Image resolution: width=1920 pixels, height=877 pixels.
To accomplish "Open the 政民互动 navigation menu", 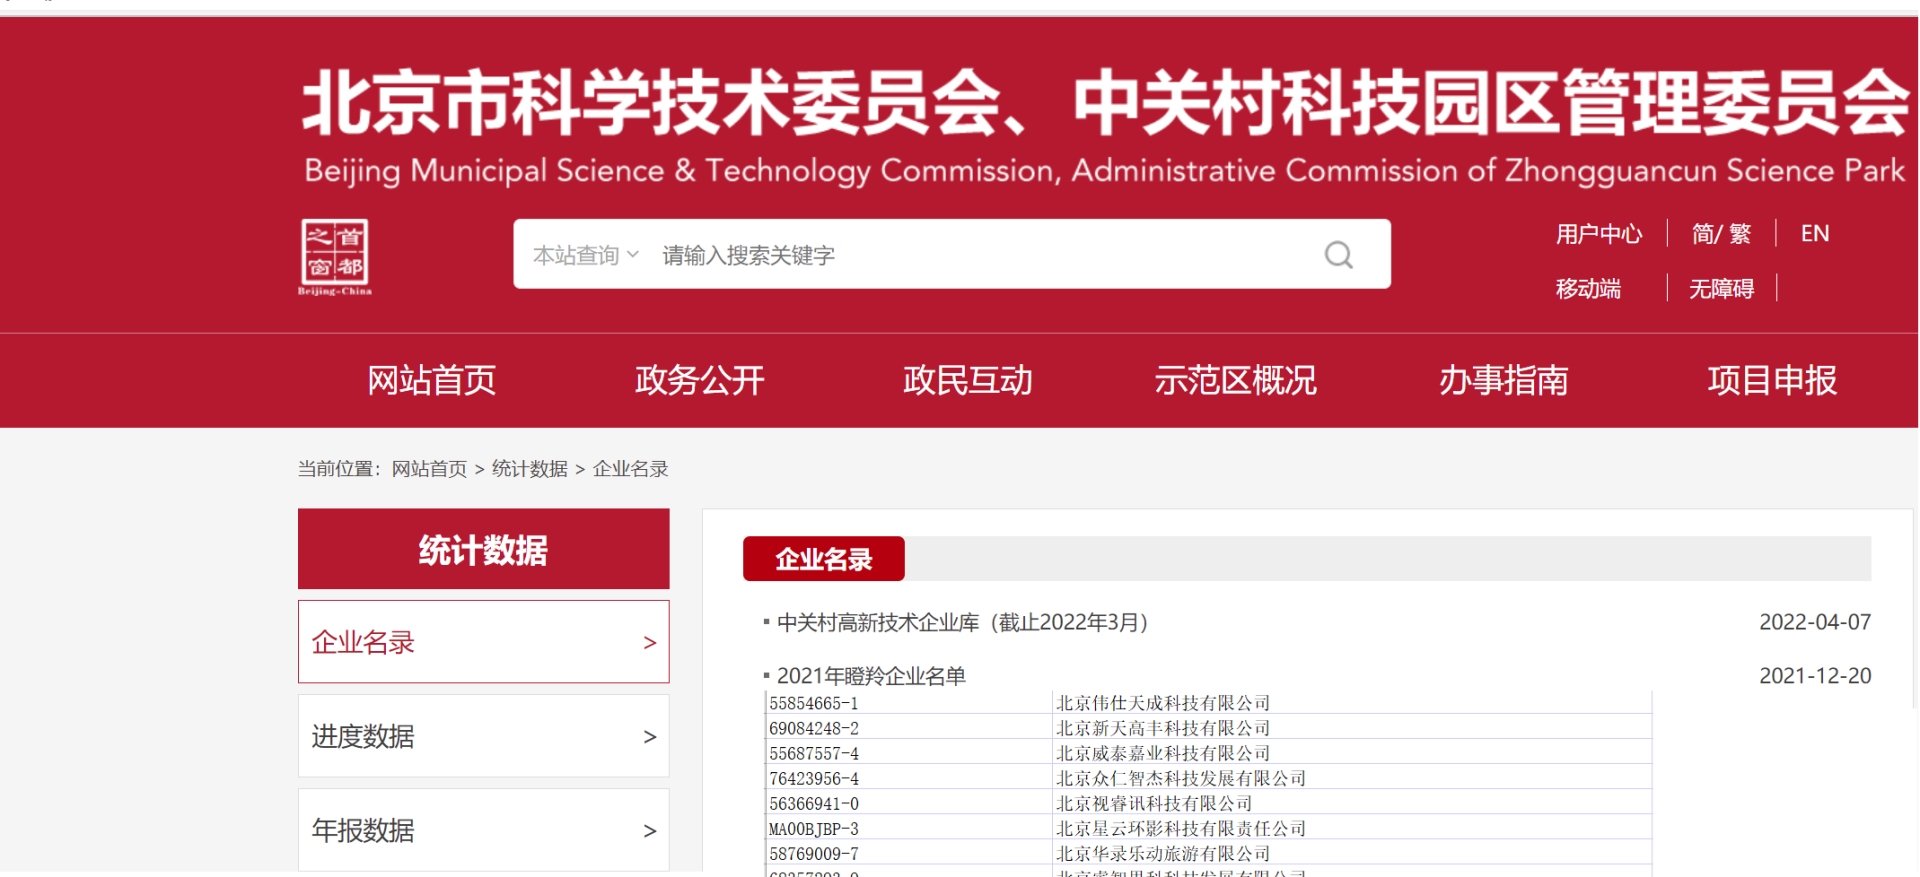I will [x=968, y=380].
